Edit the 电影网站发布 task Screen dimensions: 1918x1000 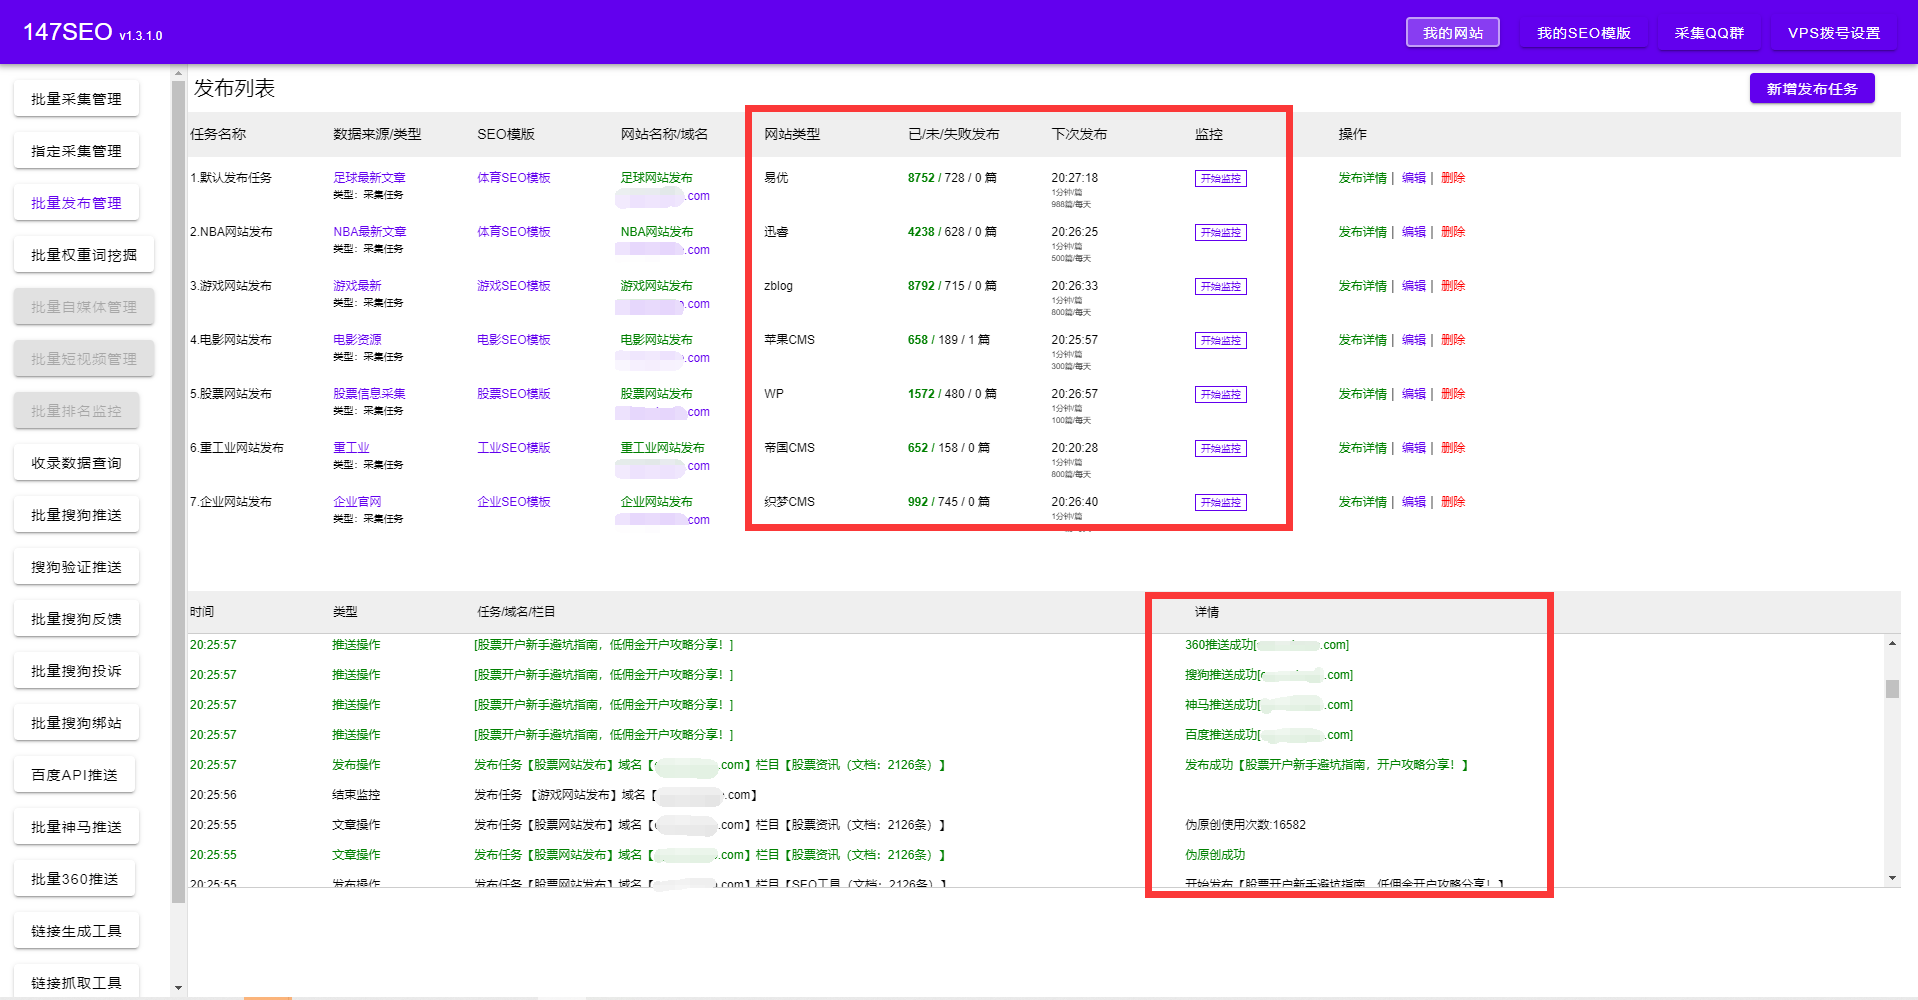[1413, 340]
